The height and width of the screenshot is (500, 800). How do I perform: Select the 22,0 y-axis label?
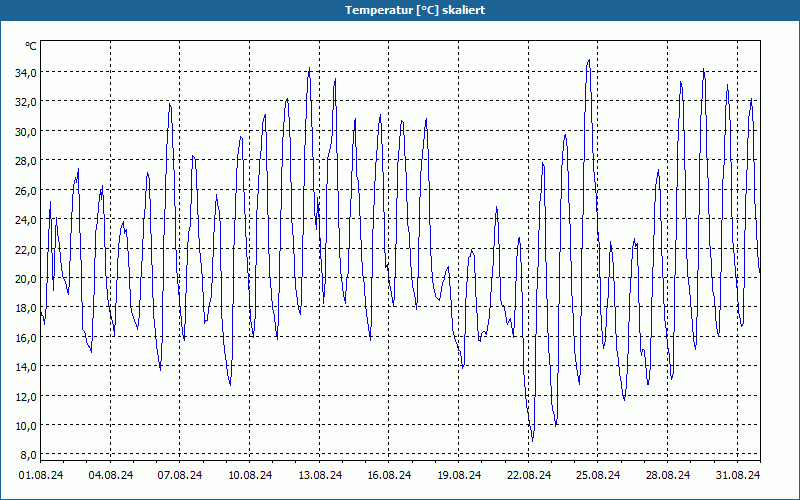(26, 249)
